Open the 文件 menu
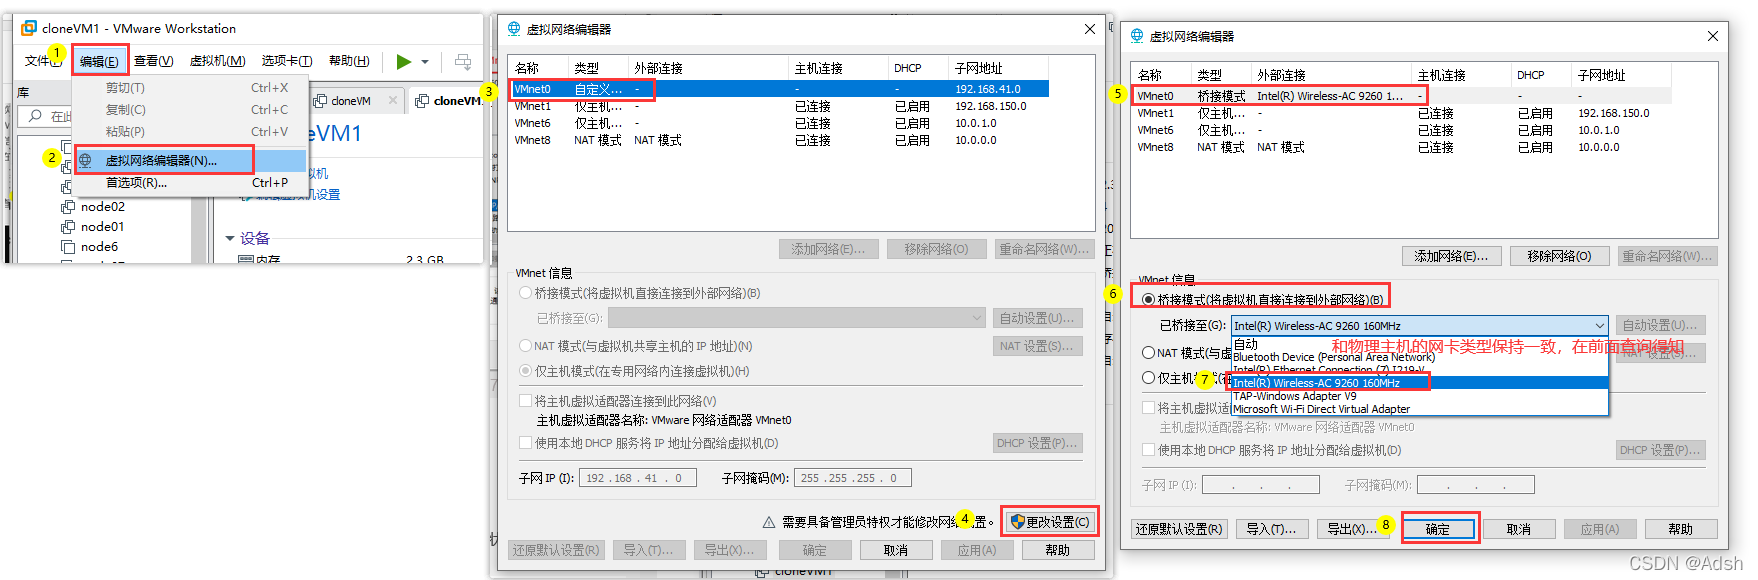This screenshot has width=1758, height=580. tap(42, 61)
